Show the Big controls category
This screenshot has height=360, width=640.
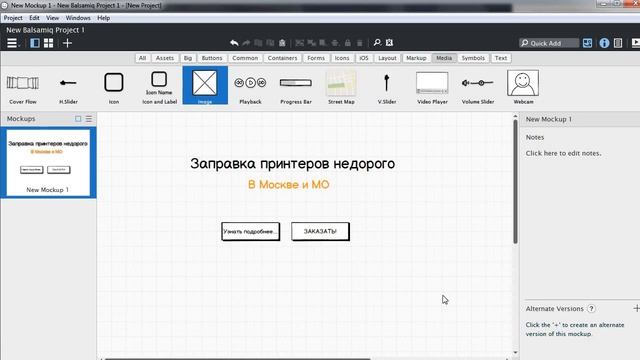188,58
